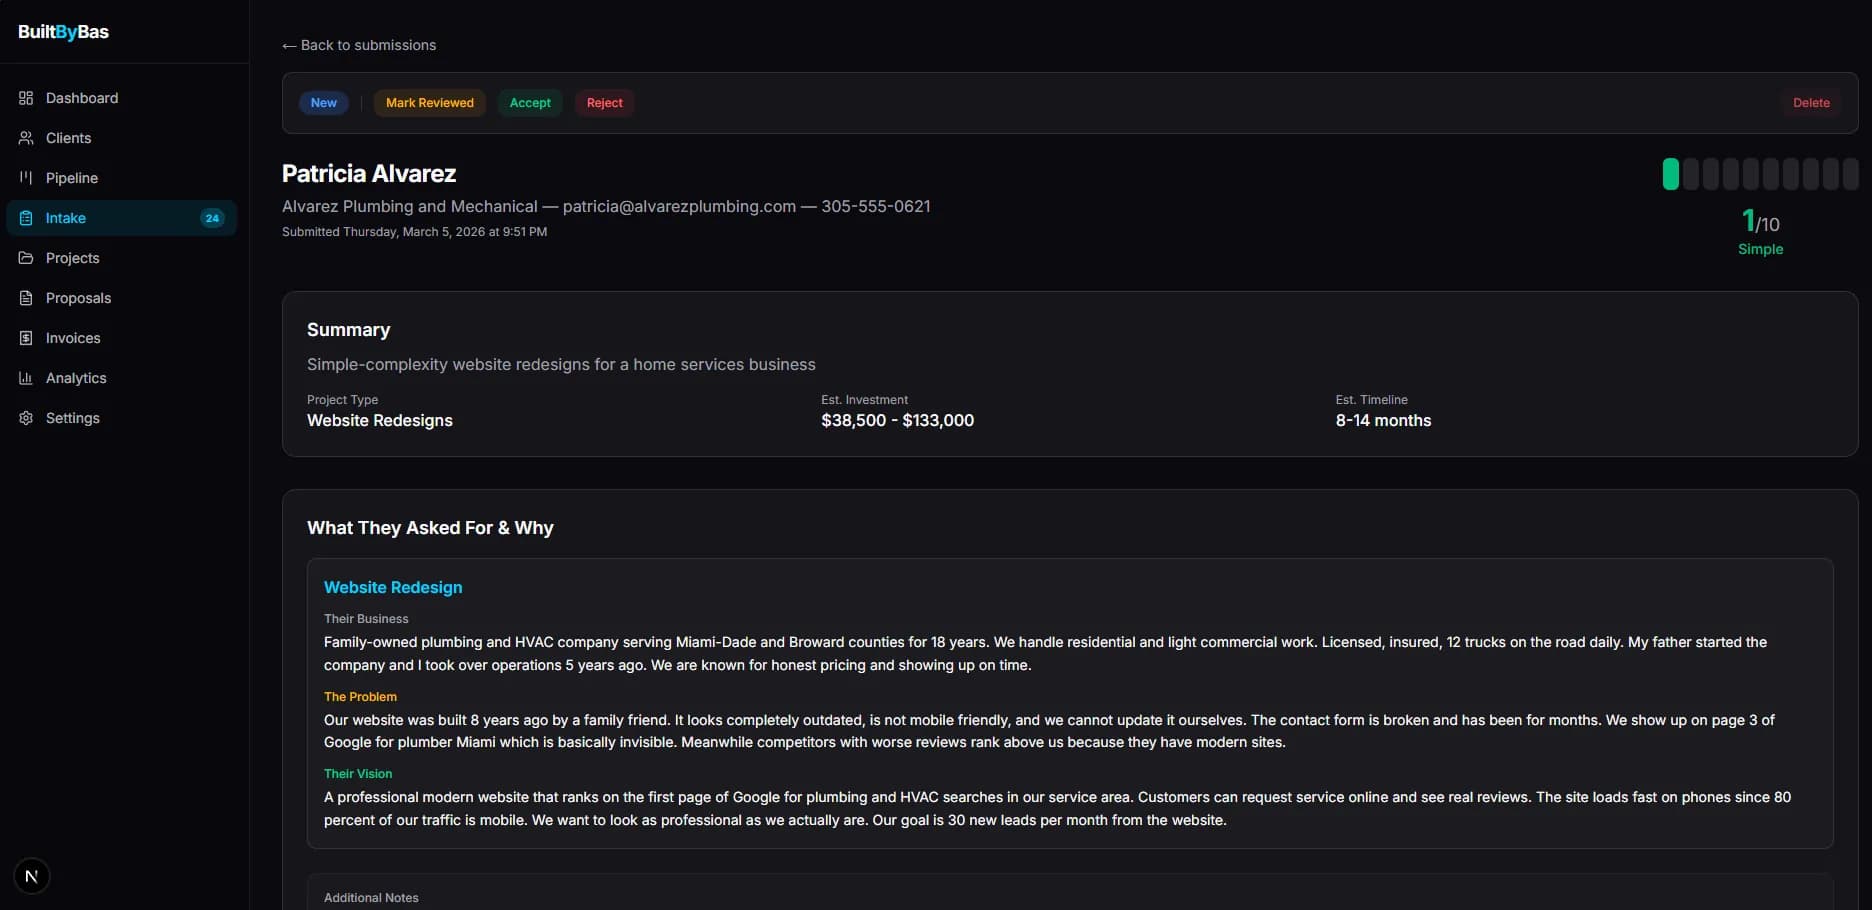Click the green complexity score bar
This screenshot has height=910, width=1872.
1670,174
